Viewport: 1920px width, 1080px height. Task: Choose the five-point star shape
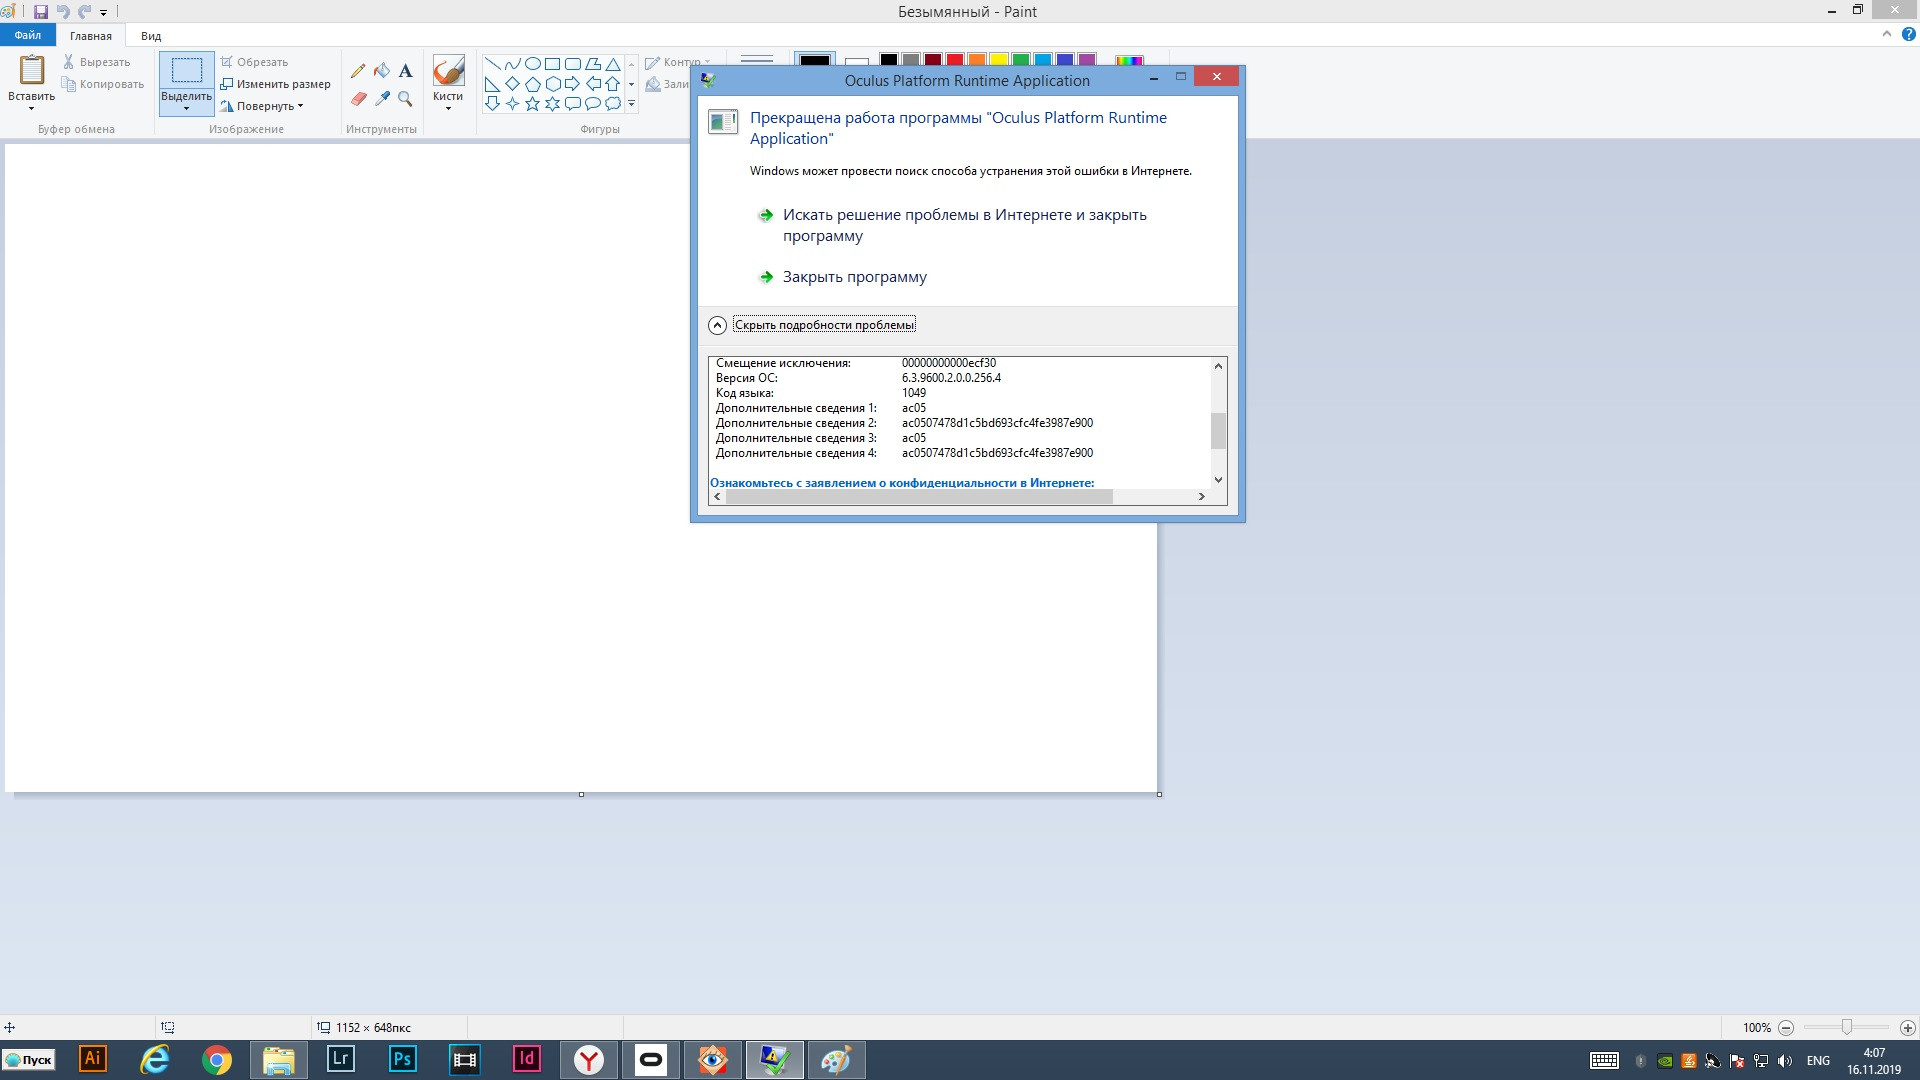tap(532, 104)
